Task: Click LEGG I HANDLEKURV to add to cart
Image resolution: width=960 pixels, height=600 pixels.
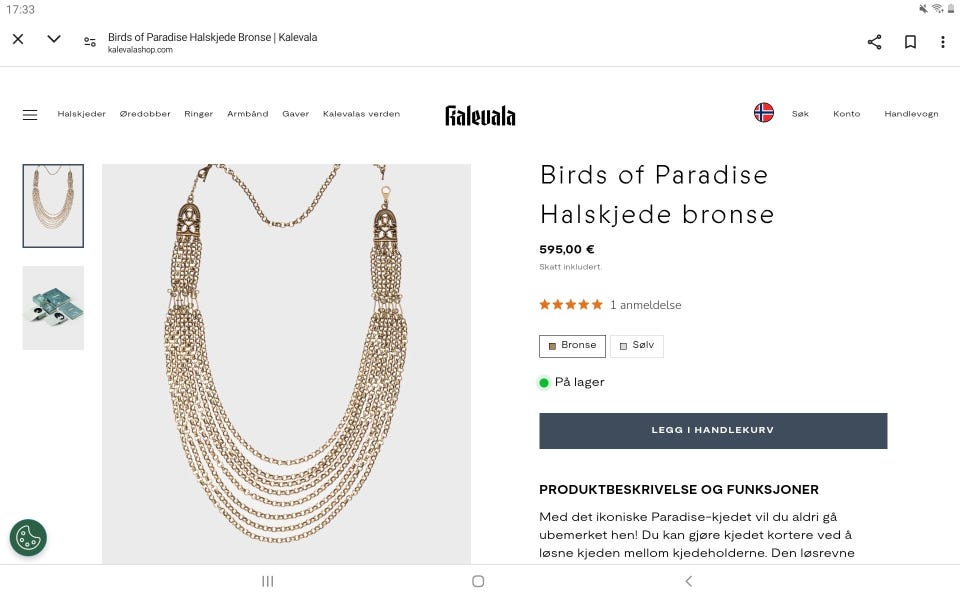Action: 713,430
